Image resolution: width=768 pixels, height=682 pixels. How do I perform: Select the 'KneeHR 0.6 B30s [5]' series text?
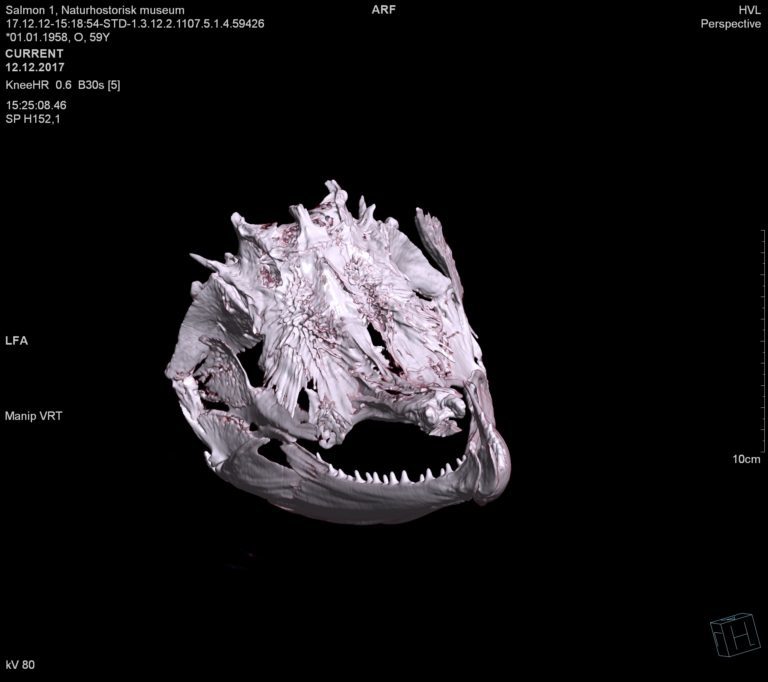click(63, 85)
